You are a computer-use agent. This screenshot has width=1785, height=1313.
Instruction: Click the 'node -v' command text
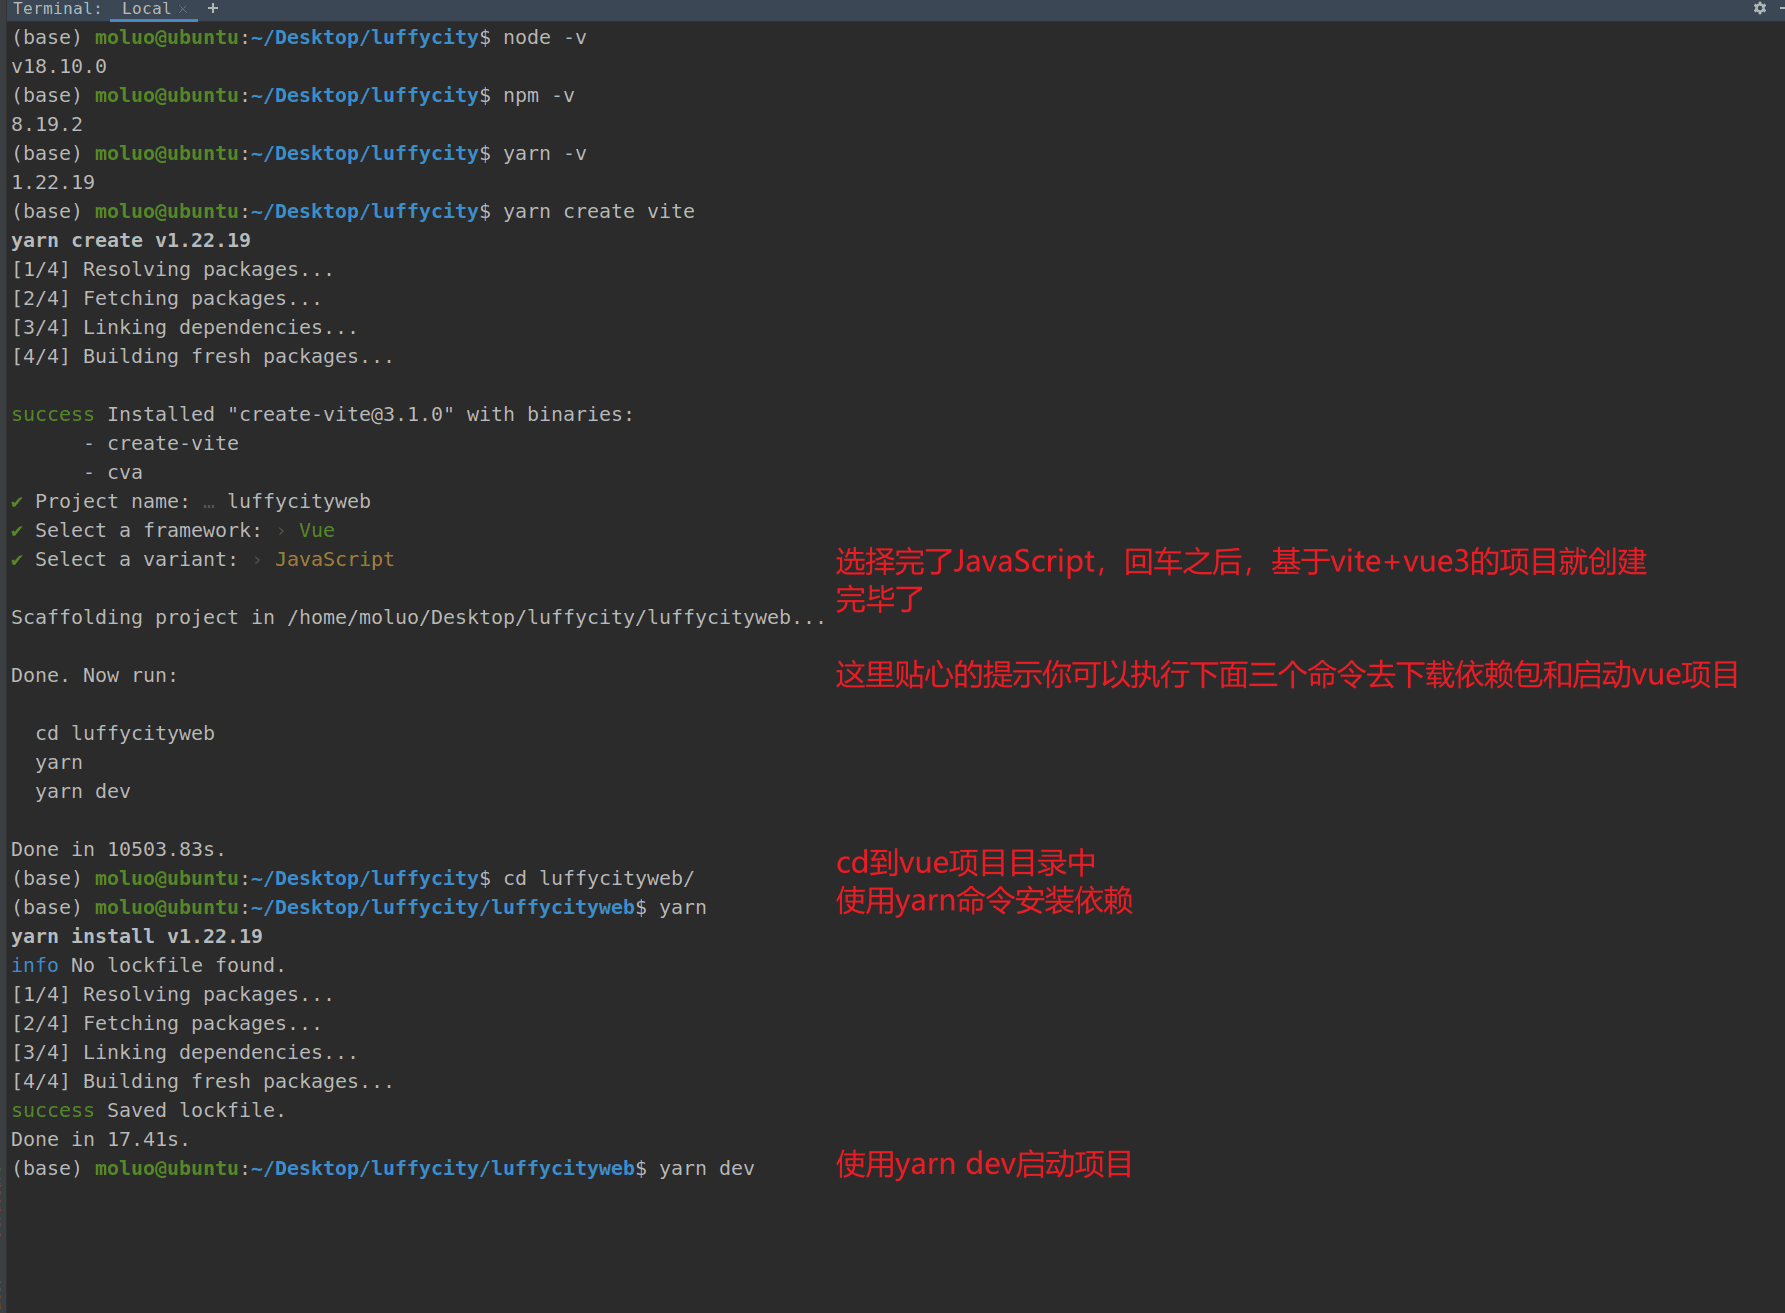(x=545, y=37)
